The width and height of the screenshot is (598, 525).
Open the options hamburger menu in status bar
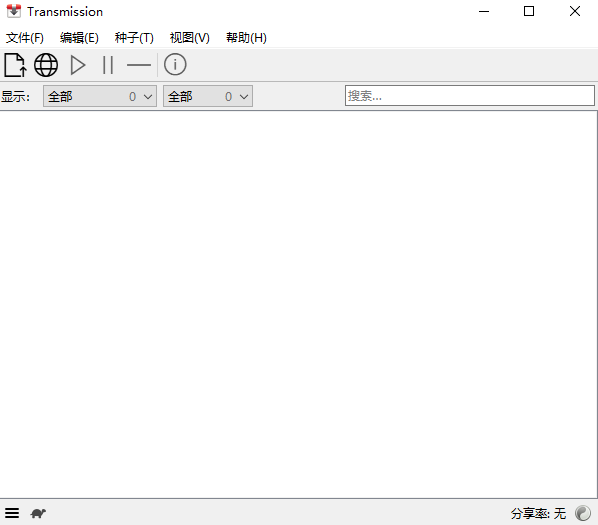[x=12, y=513]
